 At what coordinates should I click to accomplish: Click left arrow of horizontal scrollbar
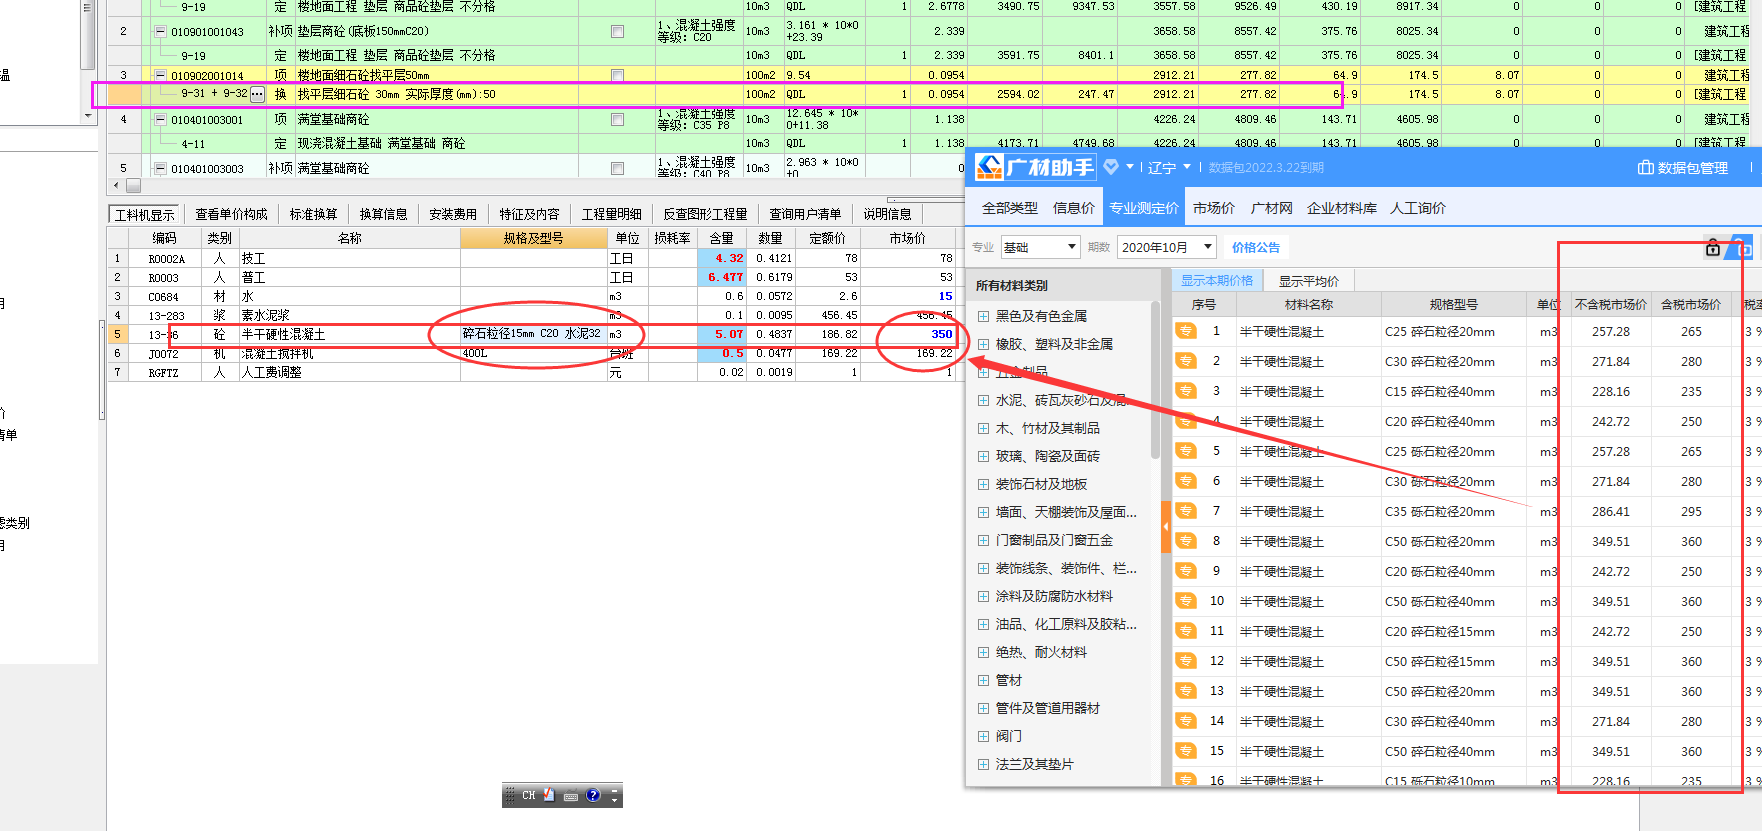(x=116, y=185)
